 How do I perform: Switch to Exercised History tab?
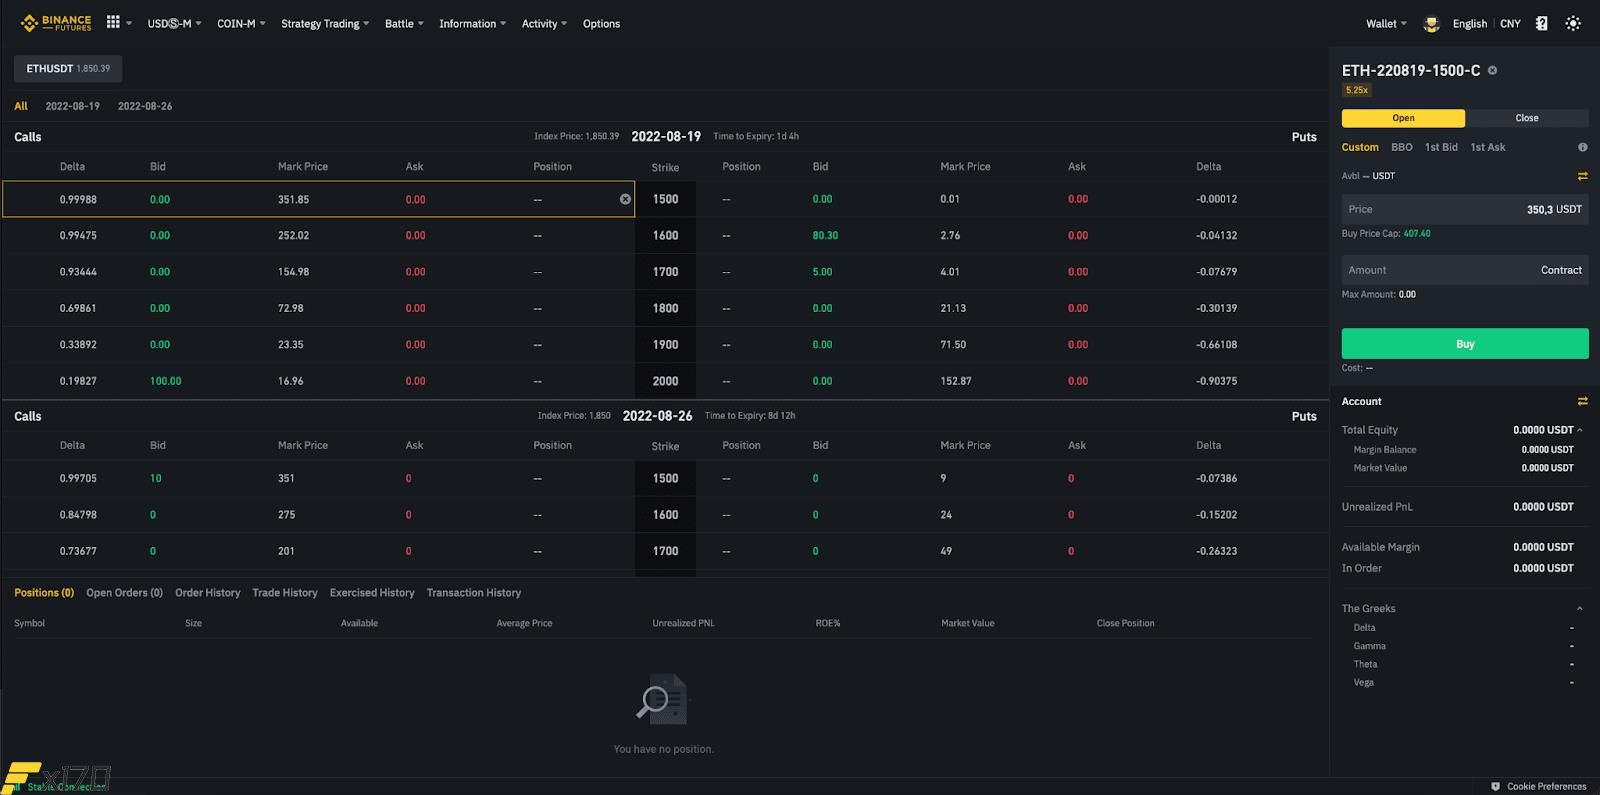372,593
